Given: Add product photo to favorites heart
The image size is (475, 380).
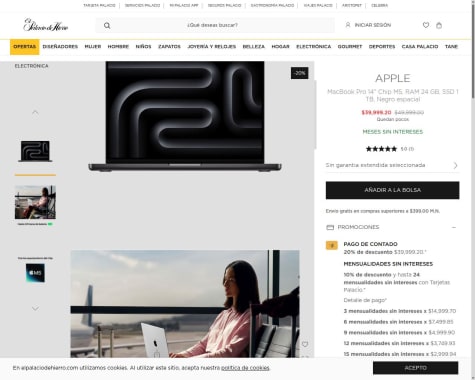Looking at the screenshot, I should (305, 344).
